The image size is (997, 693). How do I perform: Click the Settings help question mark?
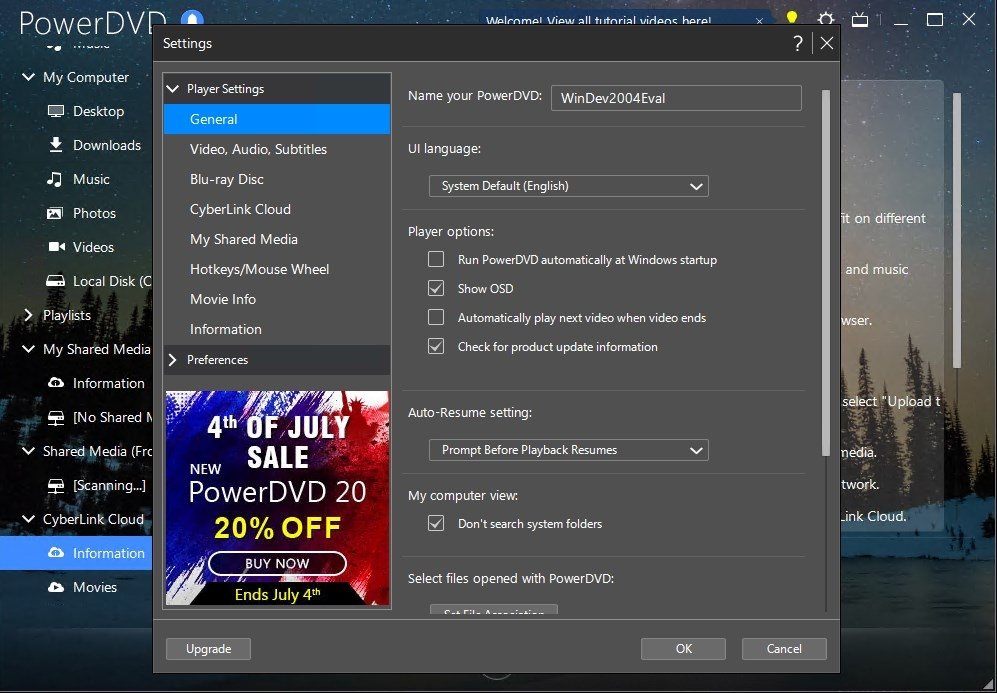pos(798,43)
